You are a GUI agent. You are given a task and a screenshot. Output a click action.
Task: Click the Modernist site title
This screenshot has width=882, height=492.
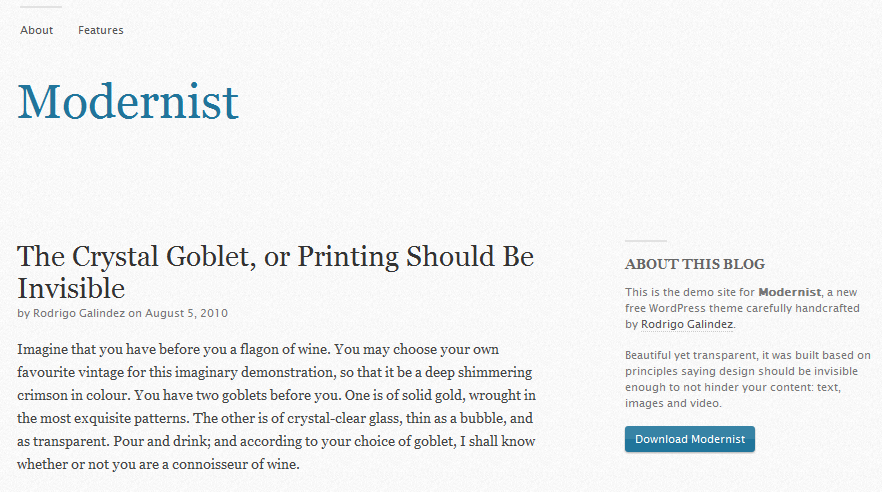(128, 102)
